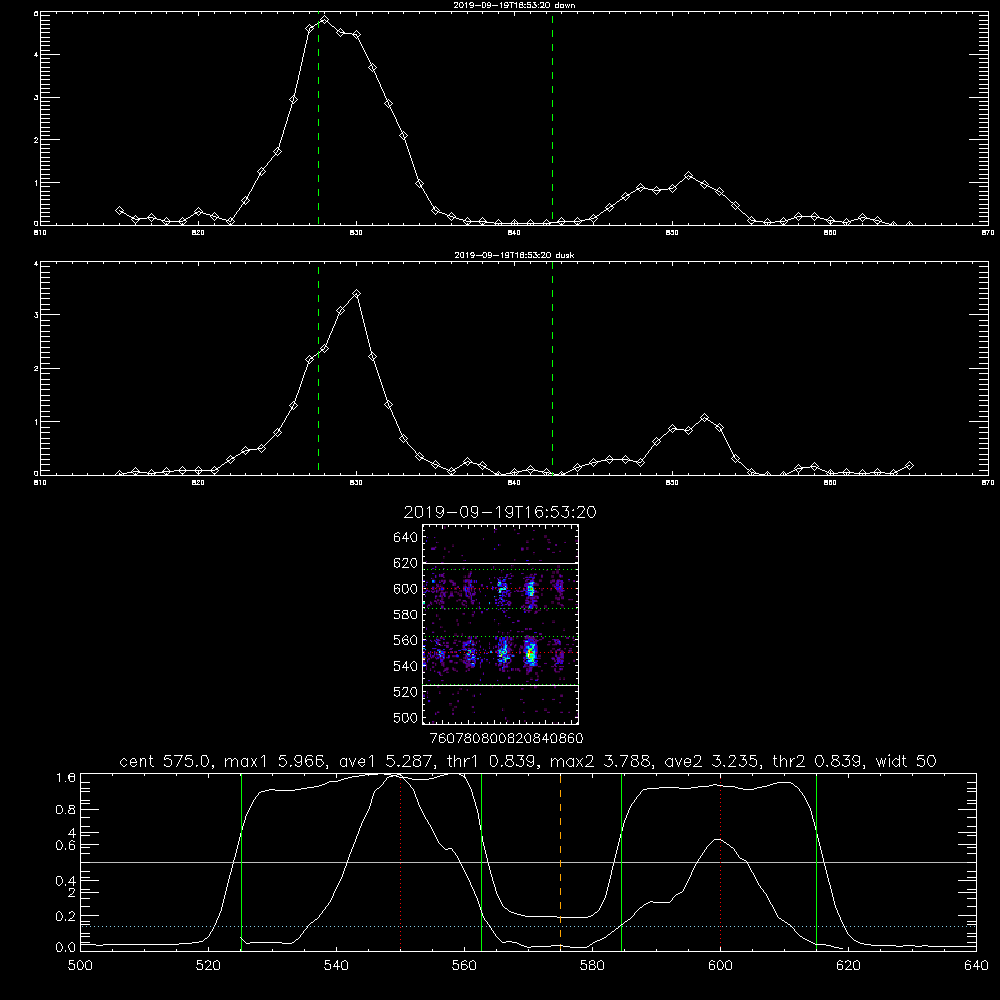Click the red dotted peak line near 550

coord(401,861)
